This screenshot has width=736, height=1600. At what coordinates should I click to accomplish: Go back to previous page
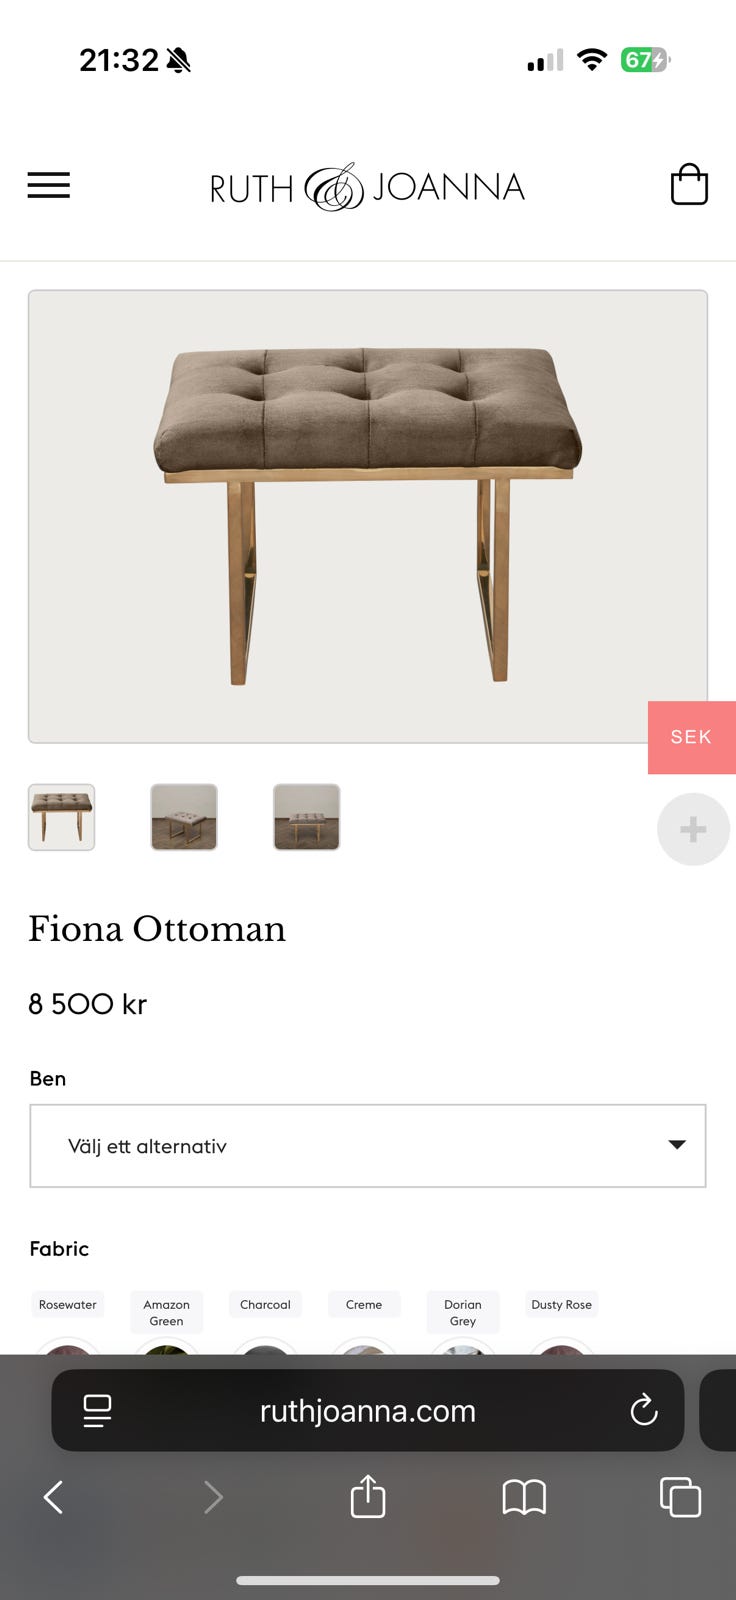[x=54, y=1497]
